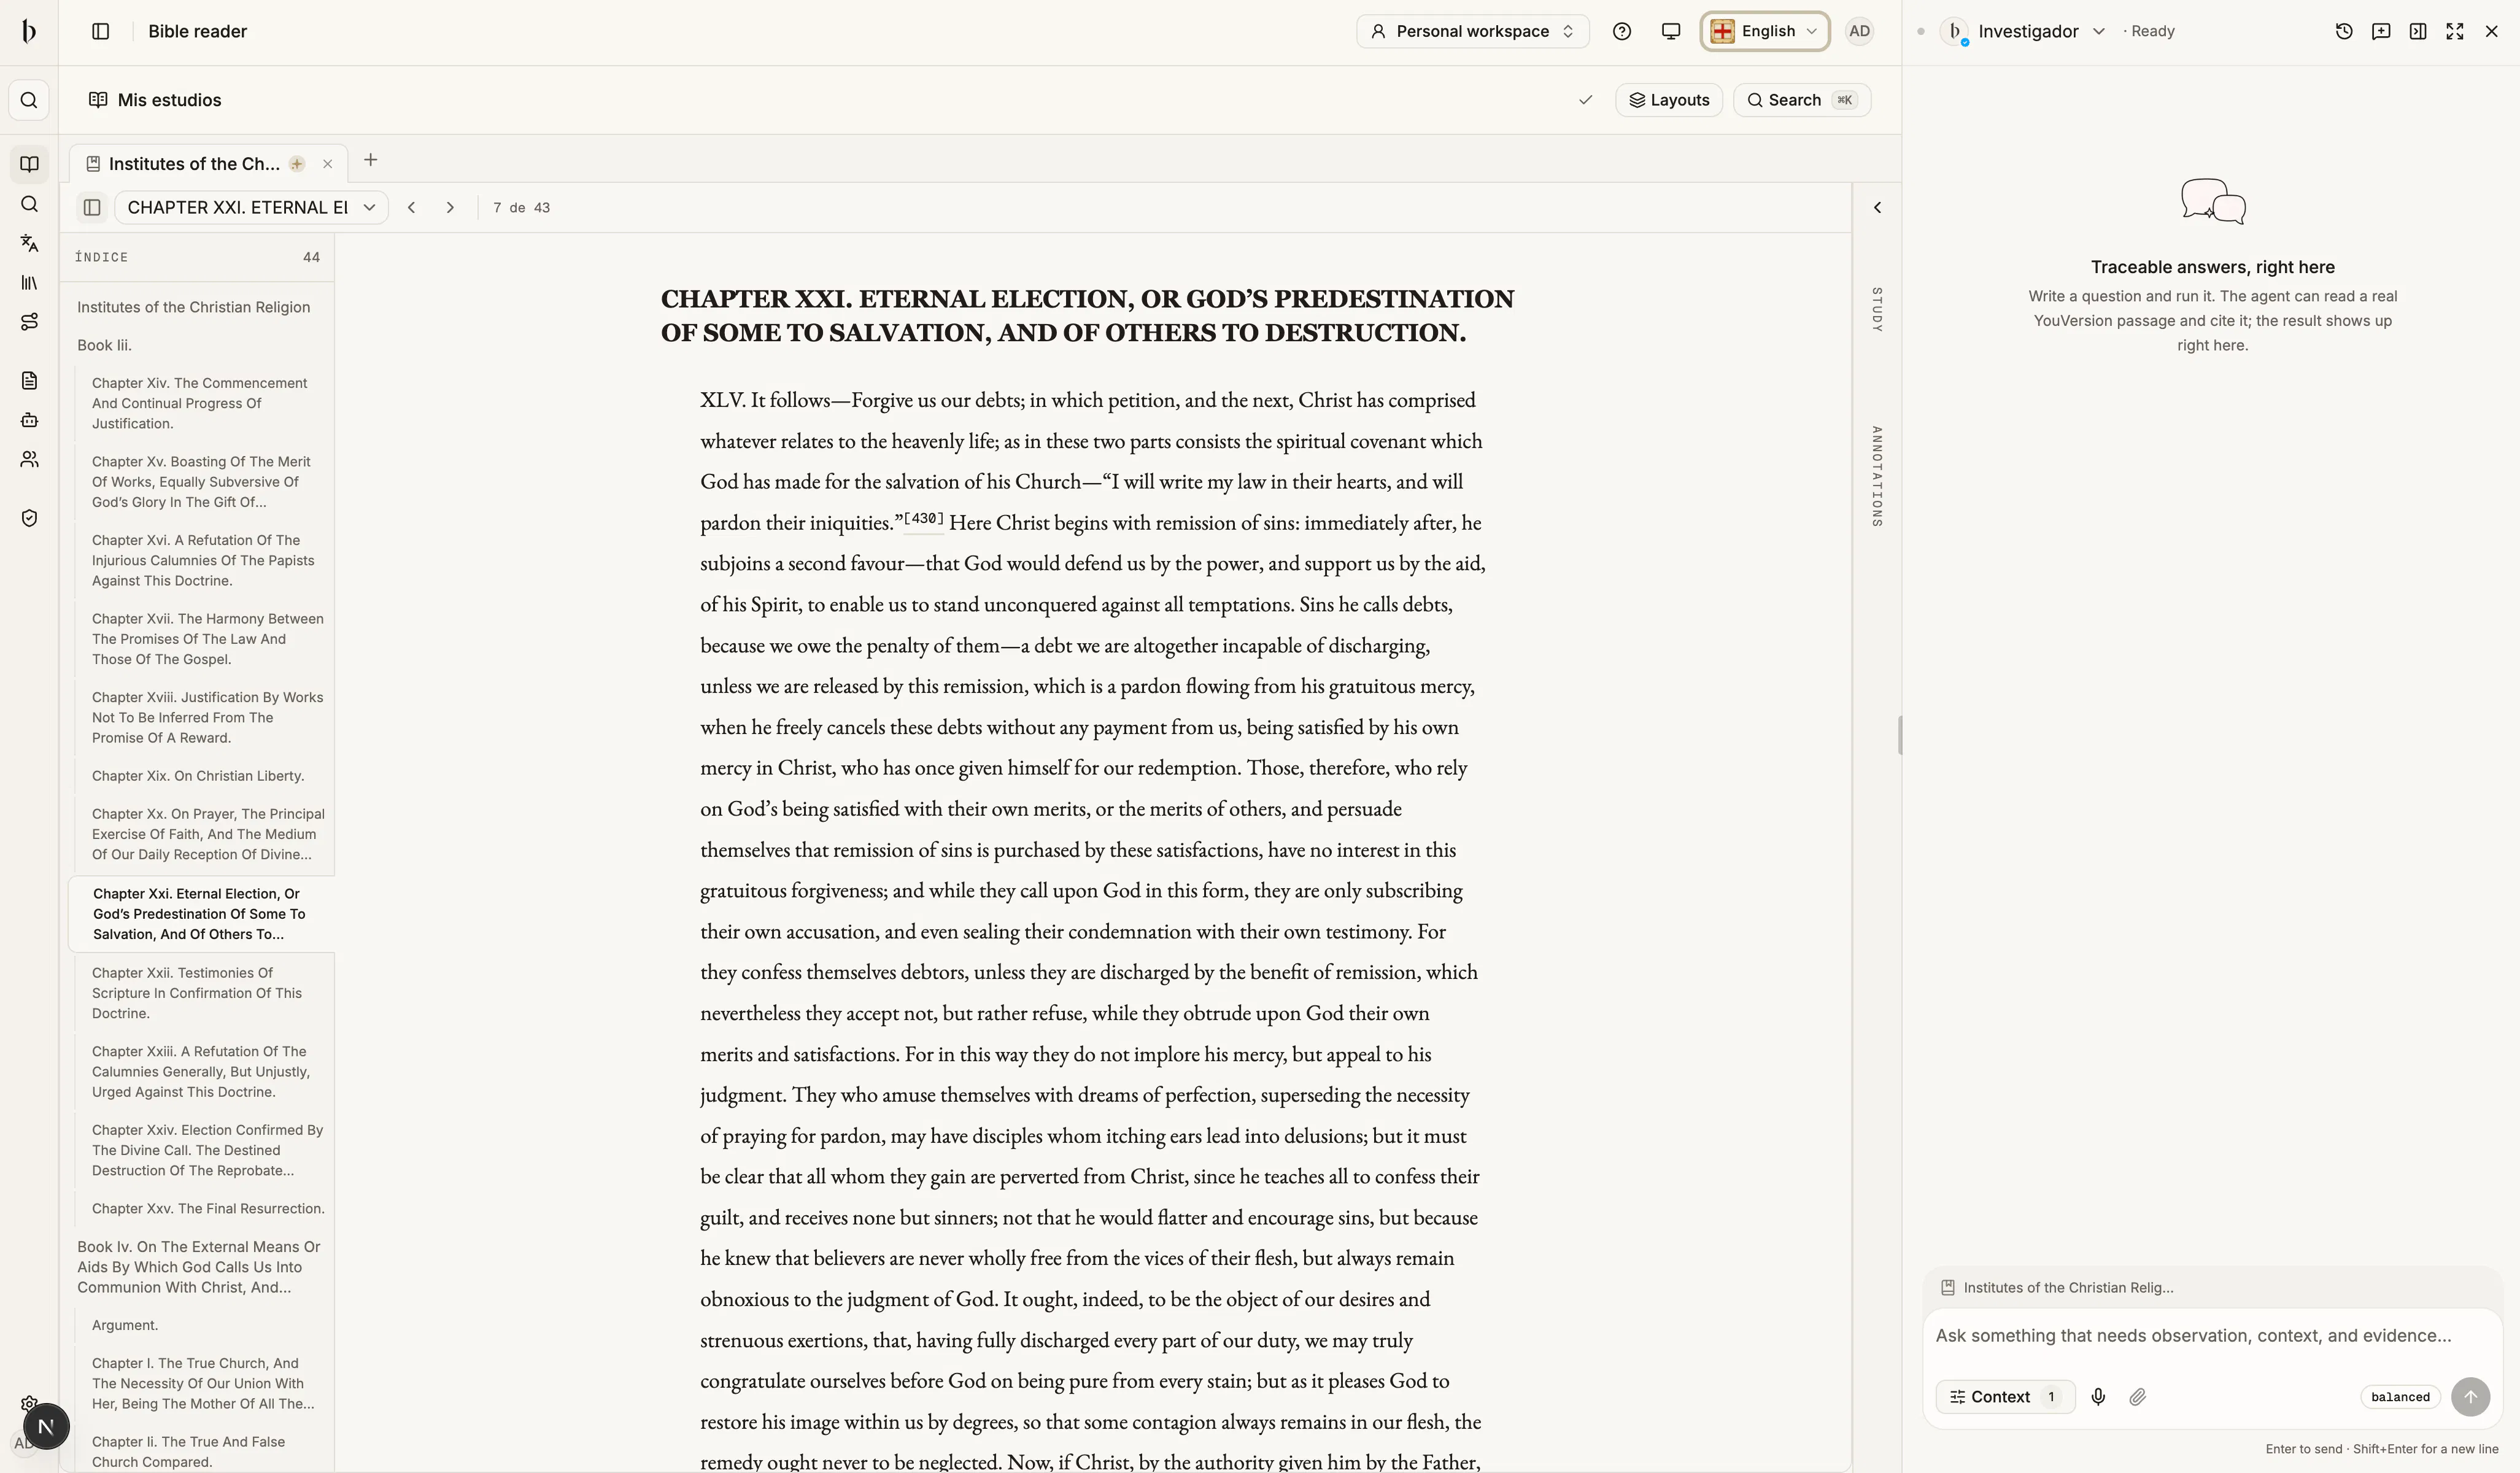This screenshot has width=2520, height=1473.
Task: Open Chapter I. The True Church index entry
Action: point(204,1384)
